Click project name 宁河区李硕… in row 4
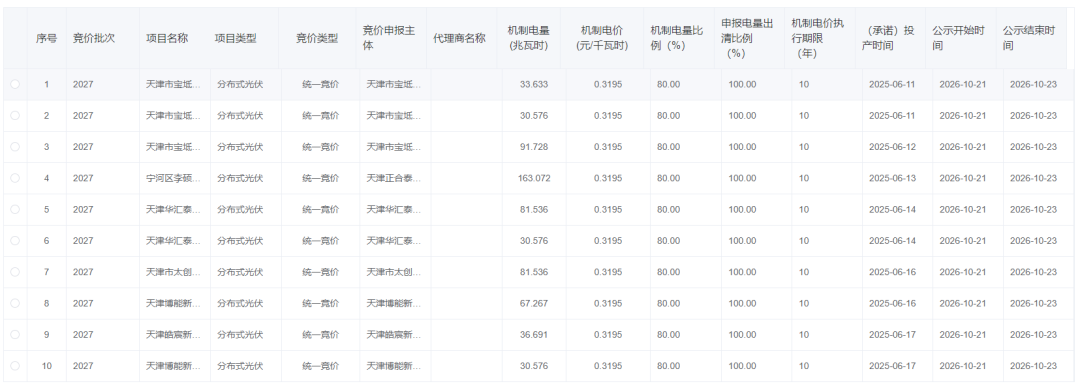Image resolution: width=1080 pixels, height=386 pixels. (174, 178)
